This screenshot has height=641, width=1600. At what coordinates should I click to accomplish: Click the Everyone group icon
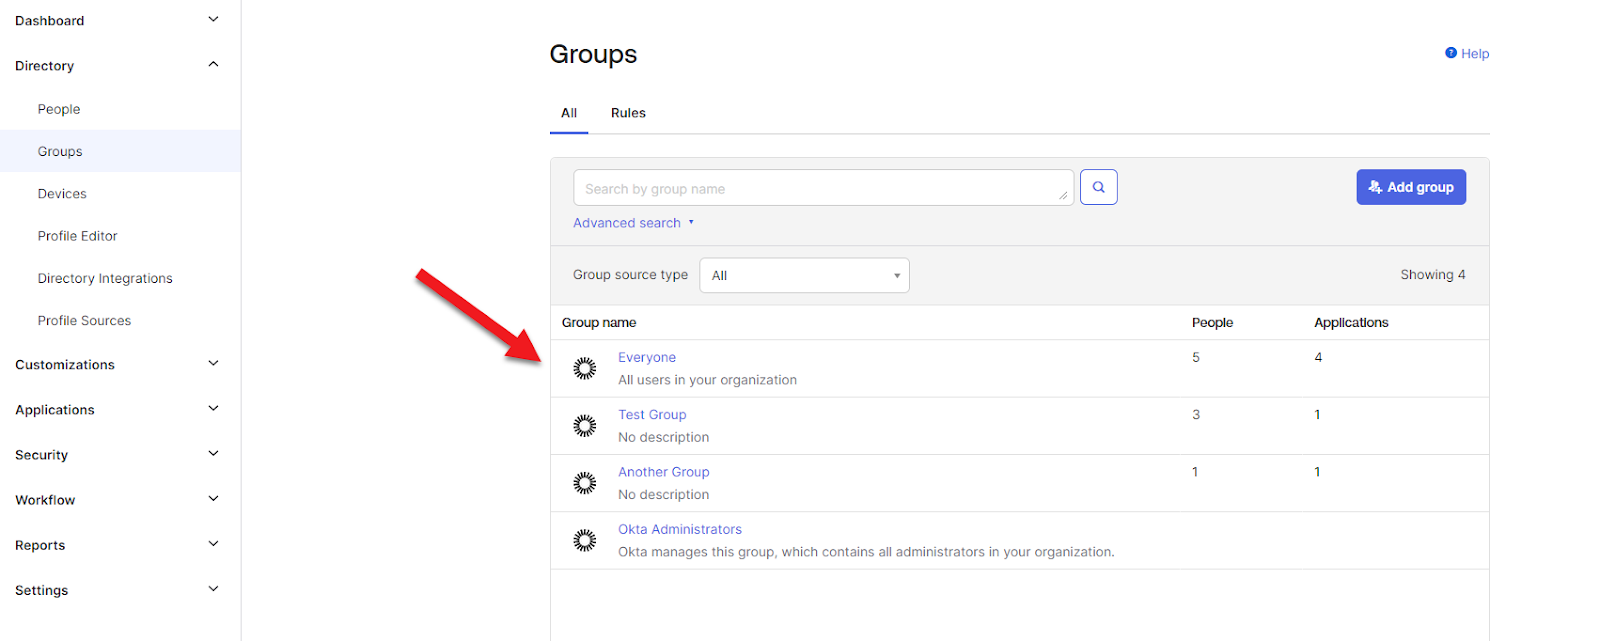click(x=585, y=368)
